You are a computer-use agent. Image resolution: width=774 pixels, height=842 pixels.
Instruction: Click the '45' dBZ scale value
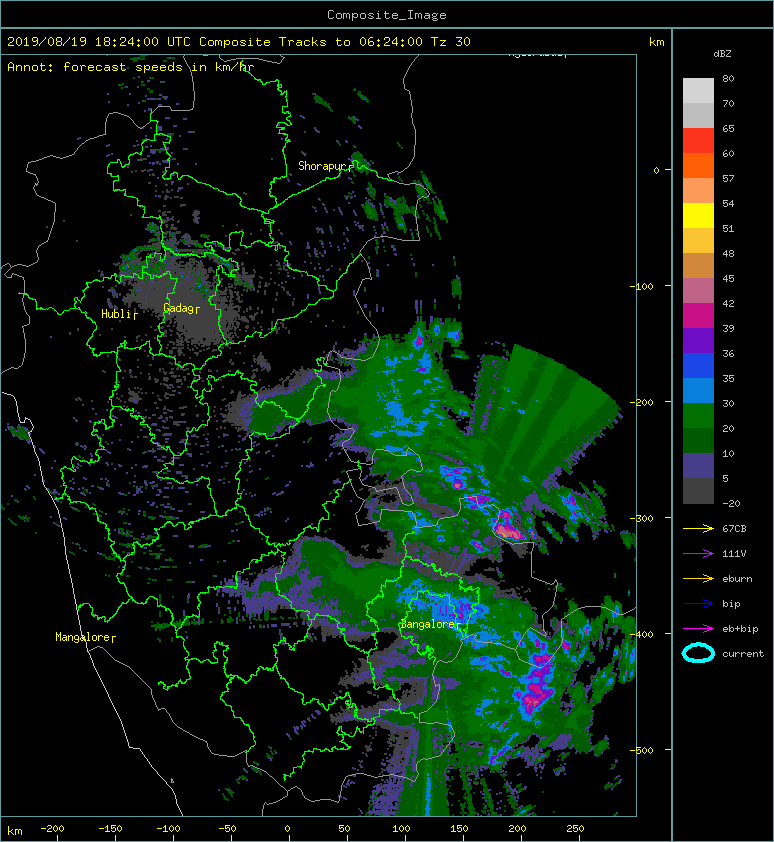tap(728, 278)
